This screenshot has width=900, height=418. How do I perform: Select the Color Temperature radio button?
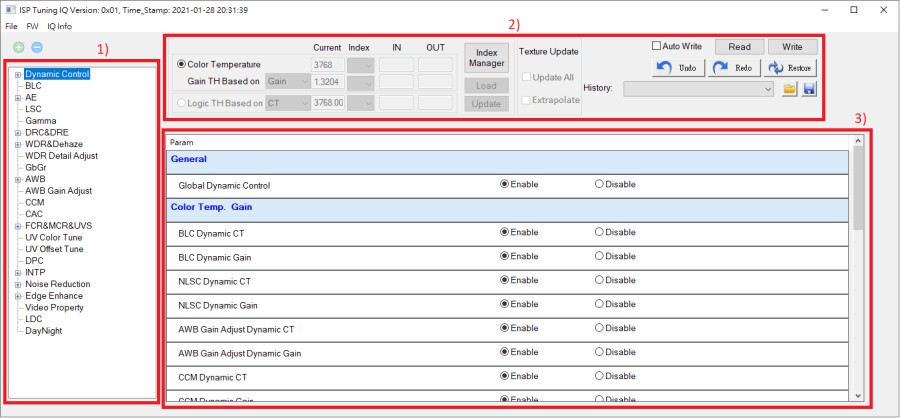(181, 64)
